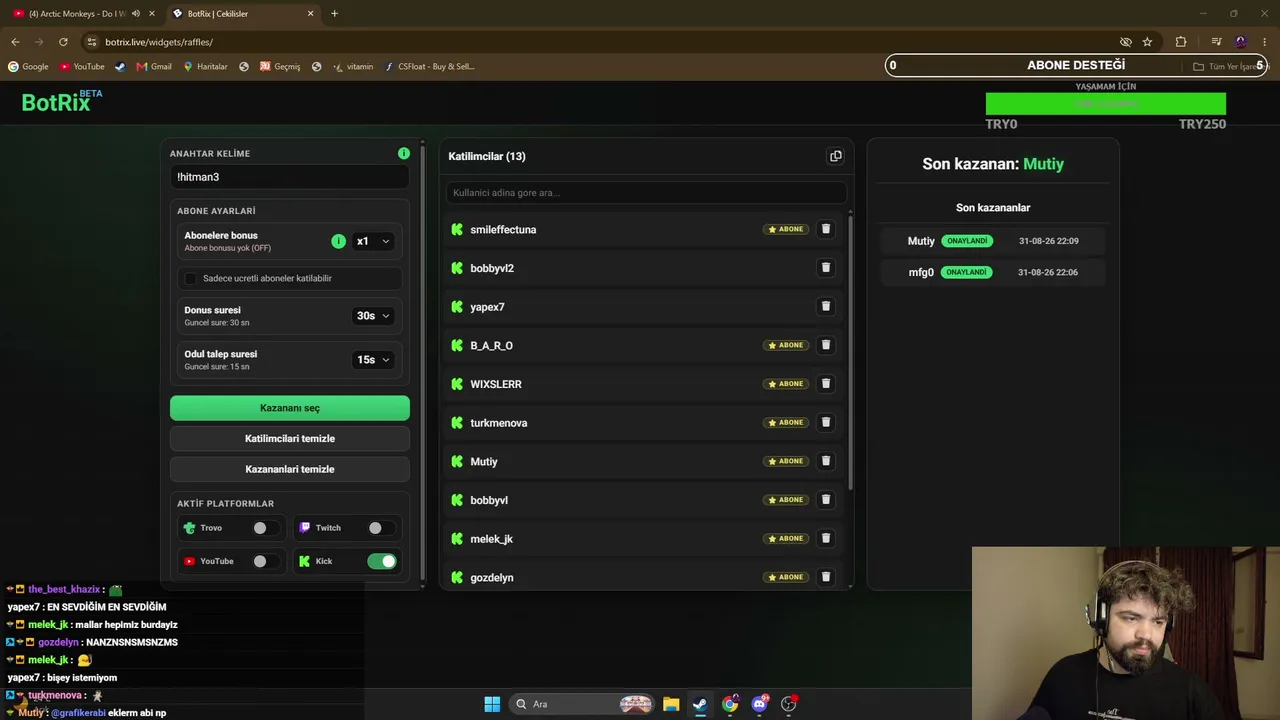Screen dimensions: 1280x720
Task: Click the green subscriber goal progress bar
Action: (1106, 104)
